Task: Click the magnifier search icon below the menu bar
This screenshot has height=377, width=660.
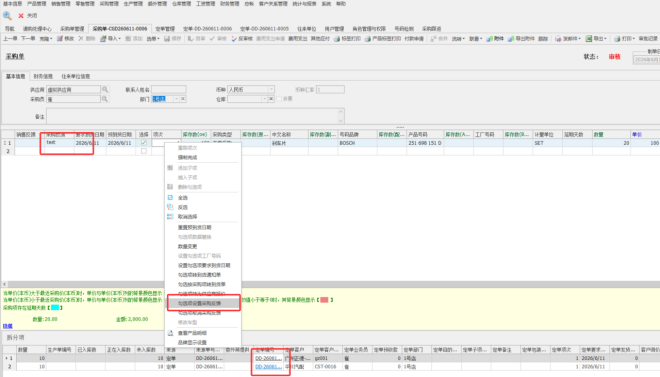Action: [x=7, y=16]
